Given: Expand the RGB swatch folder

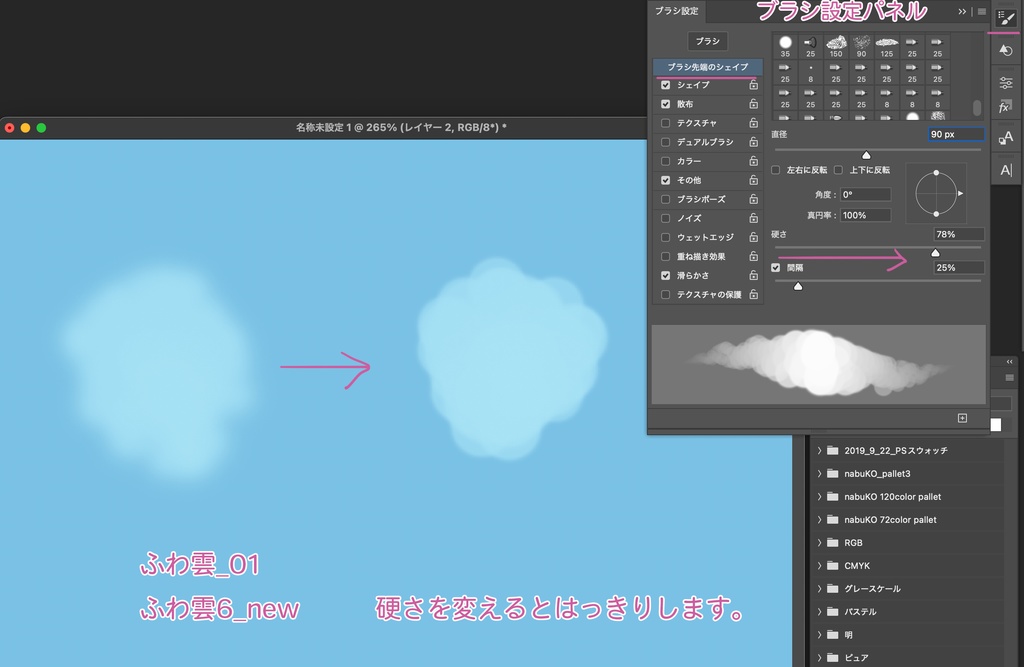Looking at the screenshot, I should [820, 542].
